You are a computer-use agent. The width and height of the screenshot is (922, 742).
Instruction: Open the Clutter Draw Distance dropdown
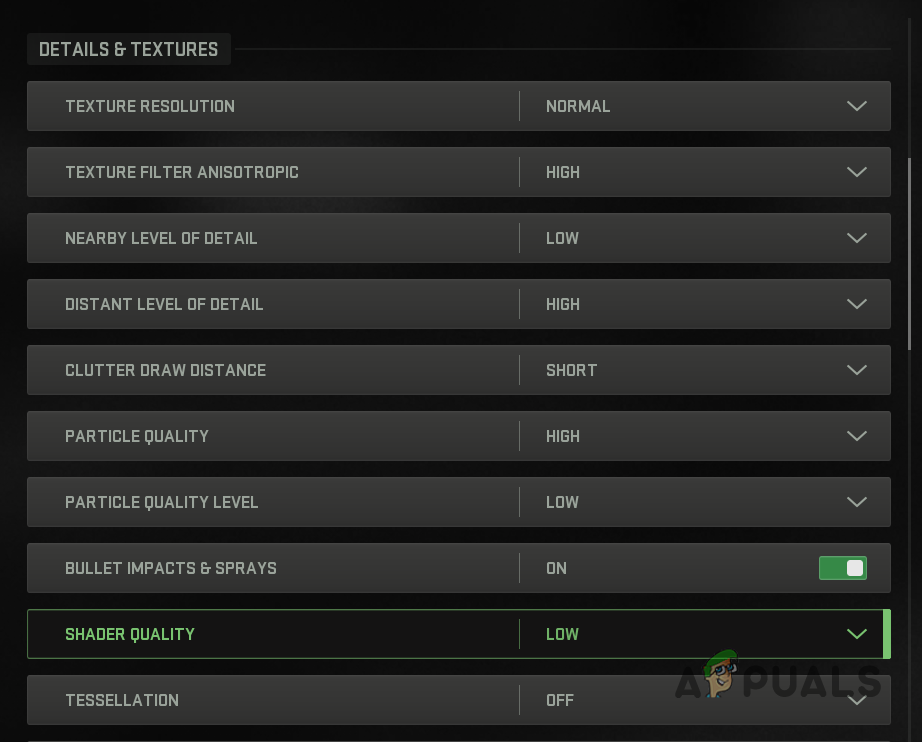(856, 370)
